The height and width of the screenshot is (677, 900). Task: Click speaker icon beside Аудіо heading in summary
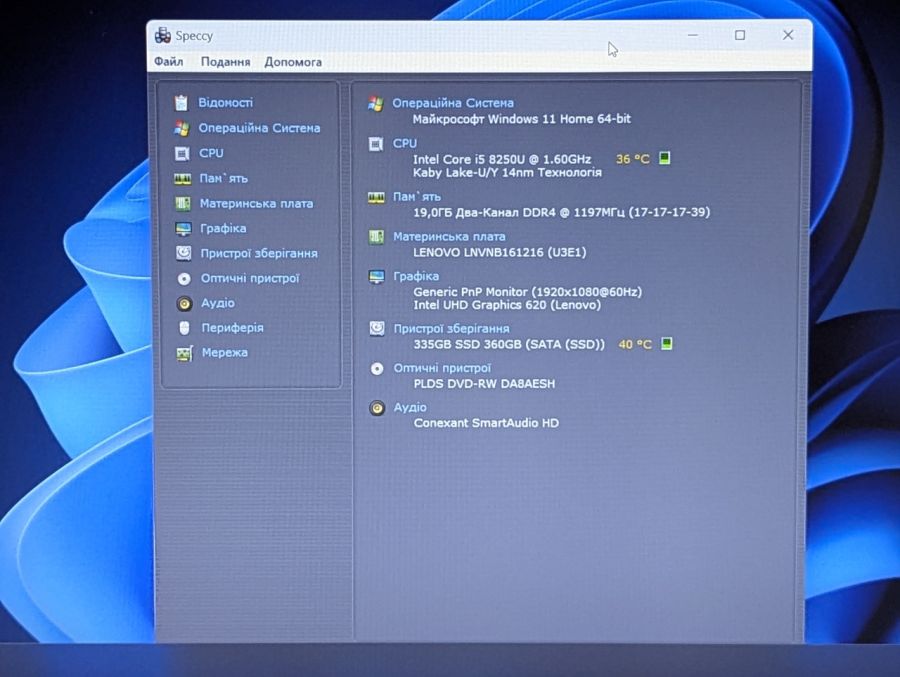pos(377,408)
